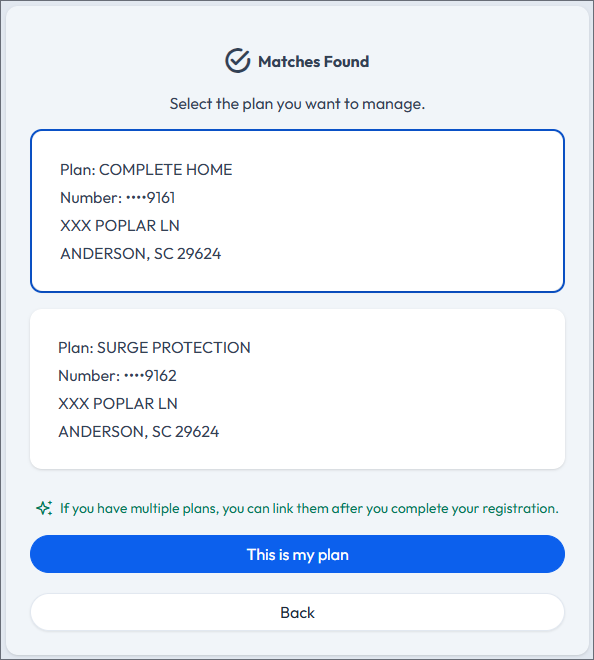
Task: Click the Matches Found checkmark icon
Action: pyautogui.click(x=237, y=61)
